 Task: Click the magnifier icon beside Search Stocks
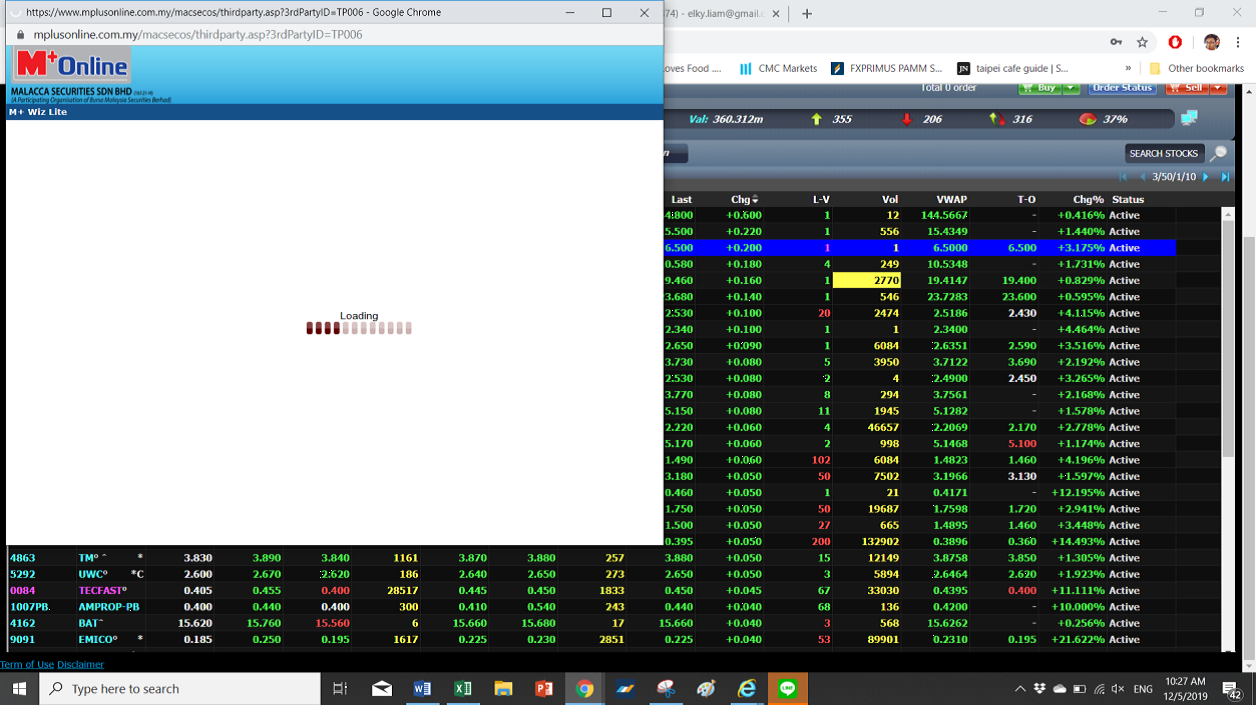1218,153
